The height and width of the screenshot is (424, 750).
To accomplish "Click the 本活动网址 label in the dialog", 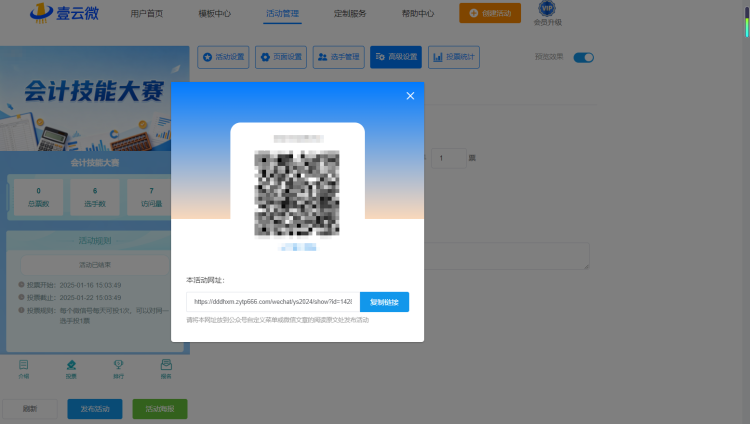I will click(x=205, y=280).
